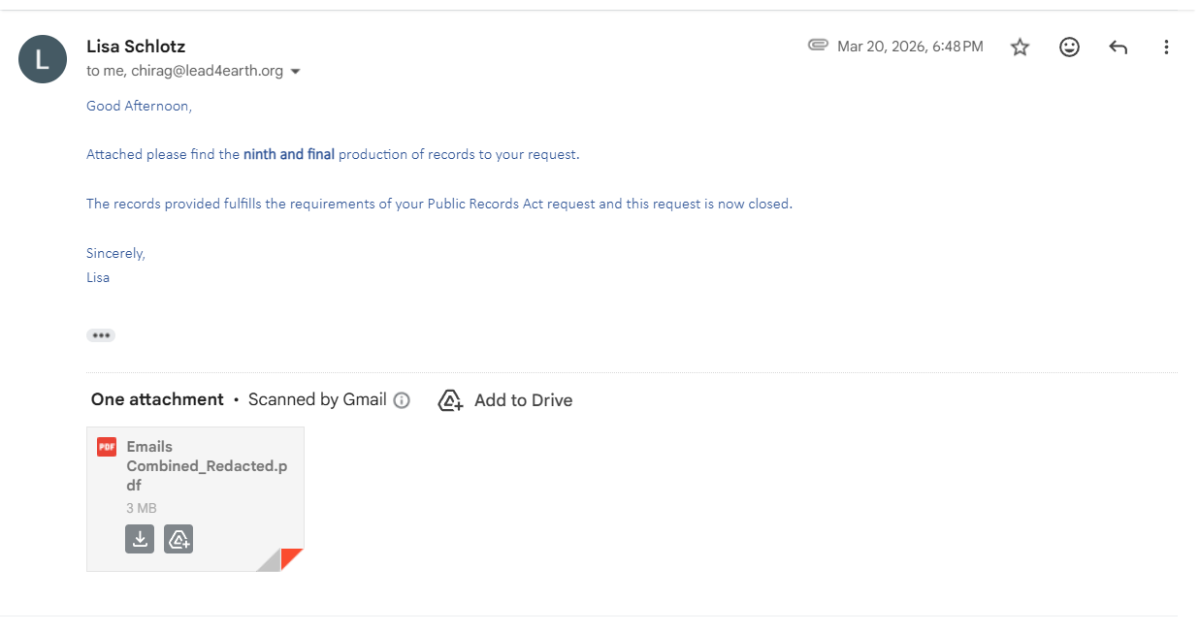Click the paperclip attachment indicator near the date
Viewport: 1200px width, 632px height.
(x=818, y=46)
